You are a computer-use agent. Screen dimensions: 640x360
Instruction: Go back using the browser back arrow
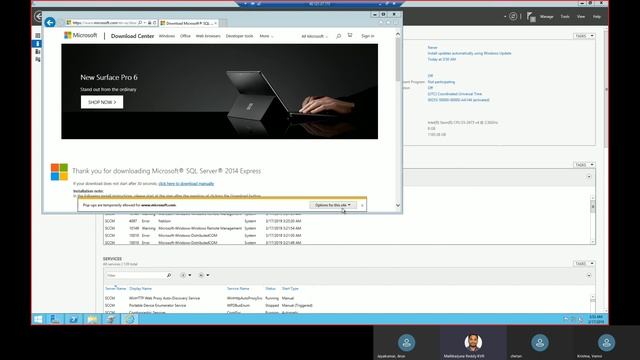(50, 22)
